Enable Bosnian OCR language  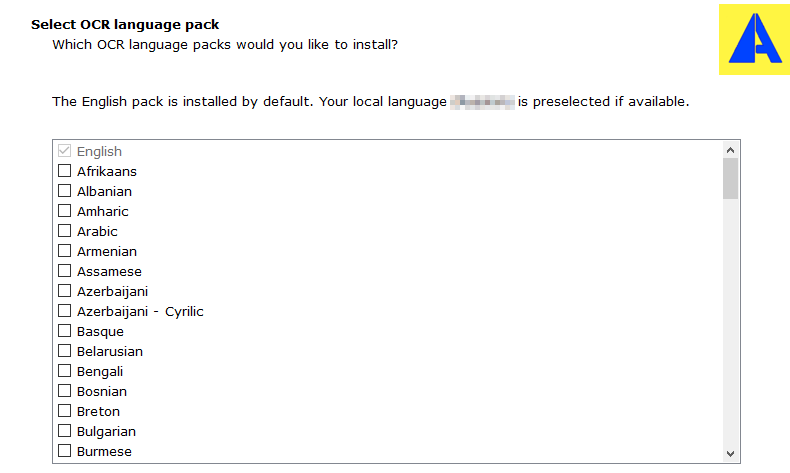click(64, 391)
